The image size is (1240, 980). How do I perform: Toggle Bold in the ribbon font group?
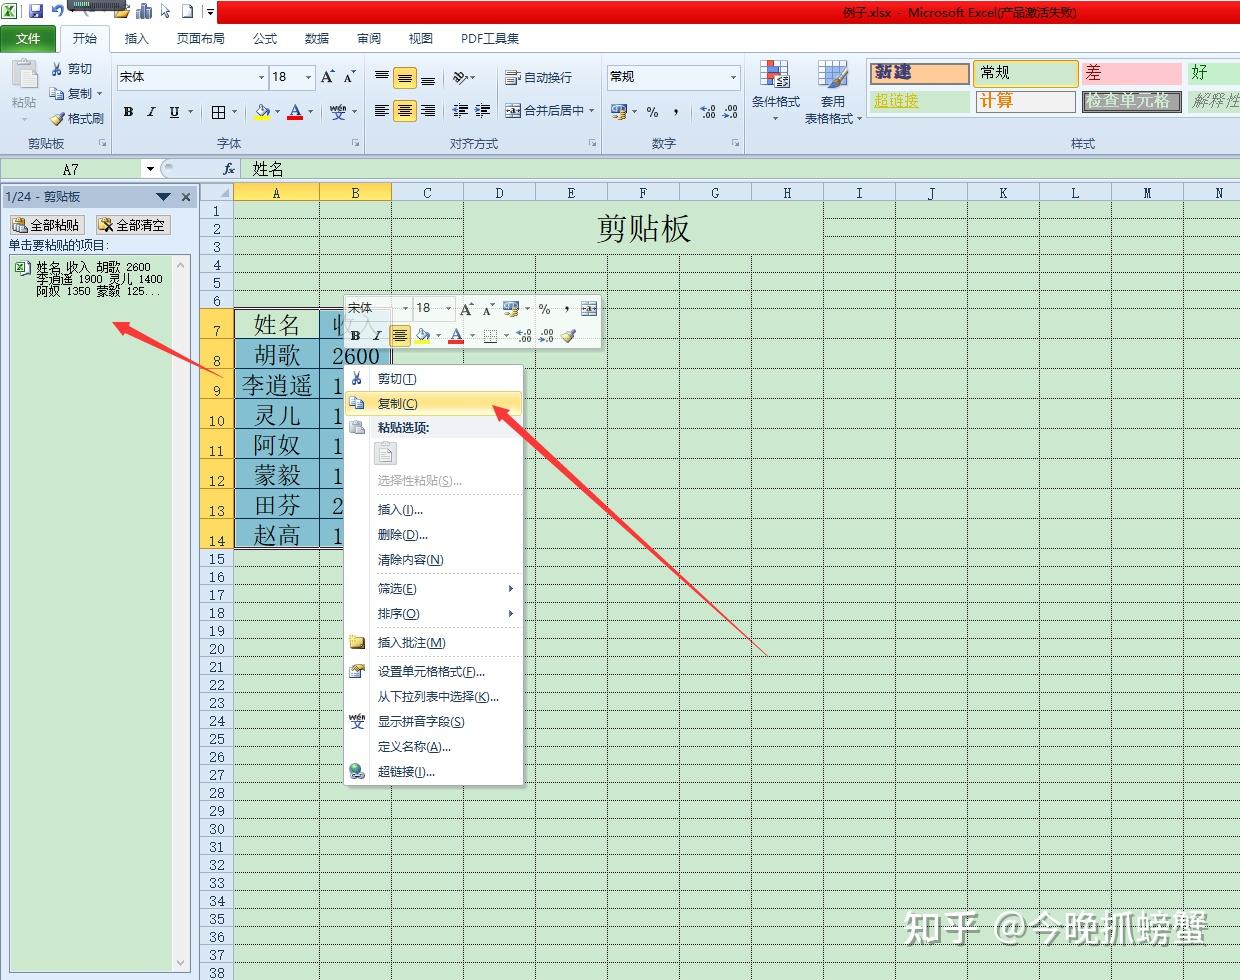coord(128,112)
